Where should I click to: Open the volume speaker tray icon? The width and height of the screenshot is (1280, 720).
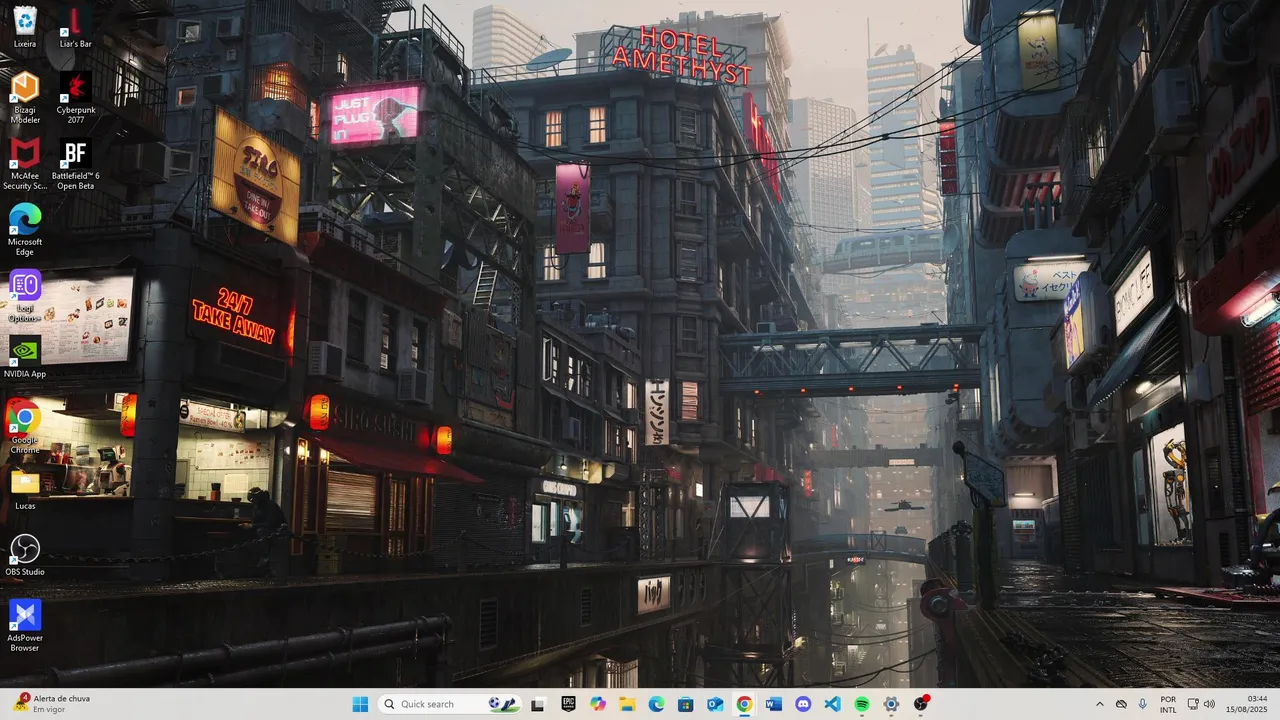click(x=1209, y=704)
